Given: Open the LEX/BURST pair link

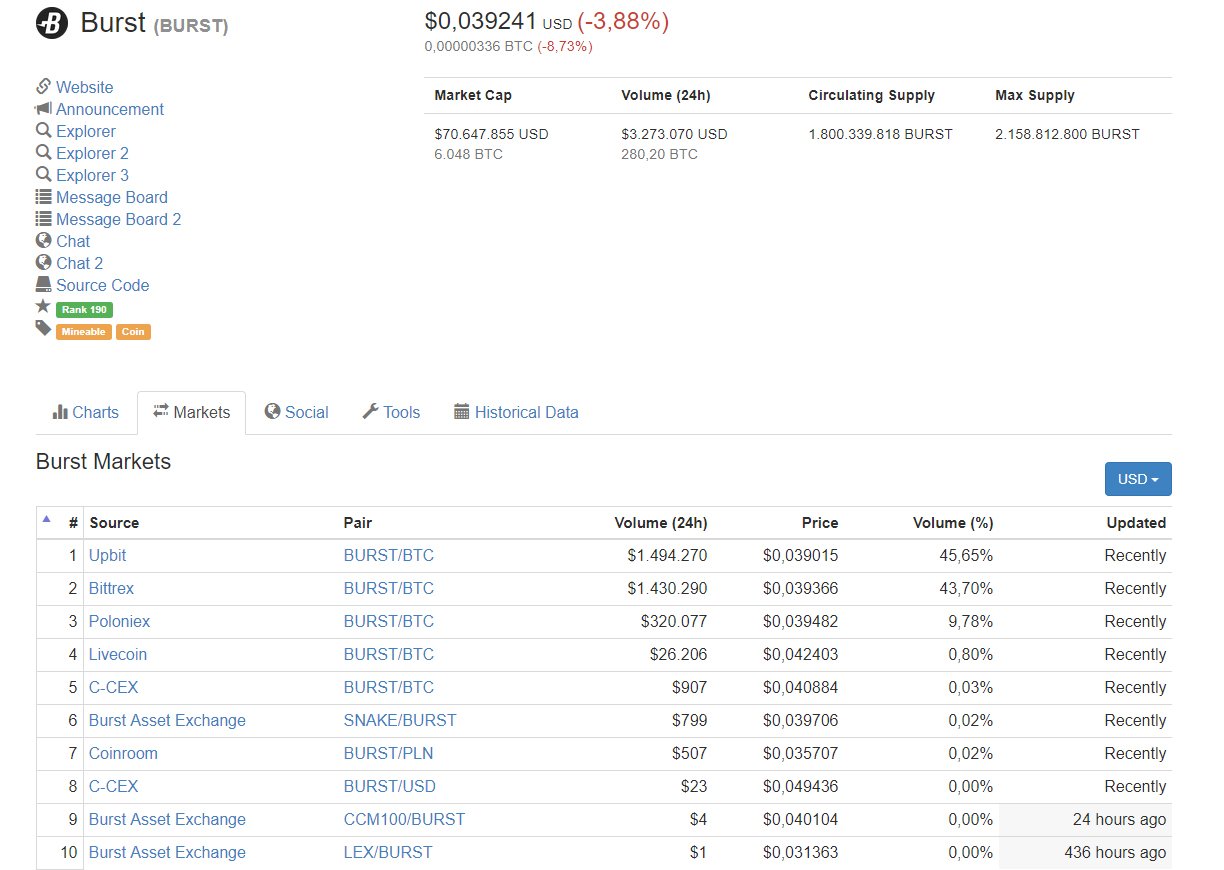Looking at the screenshot, I should click(x=388, y=852).
